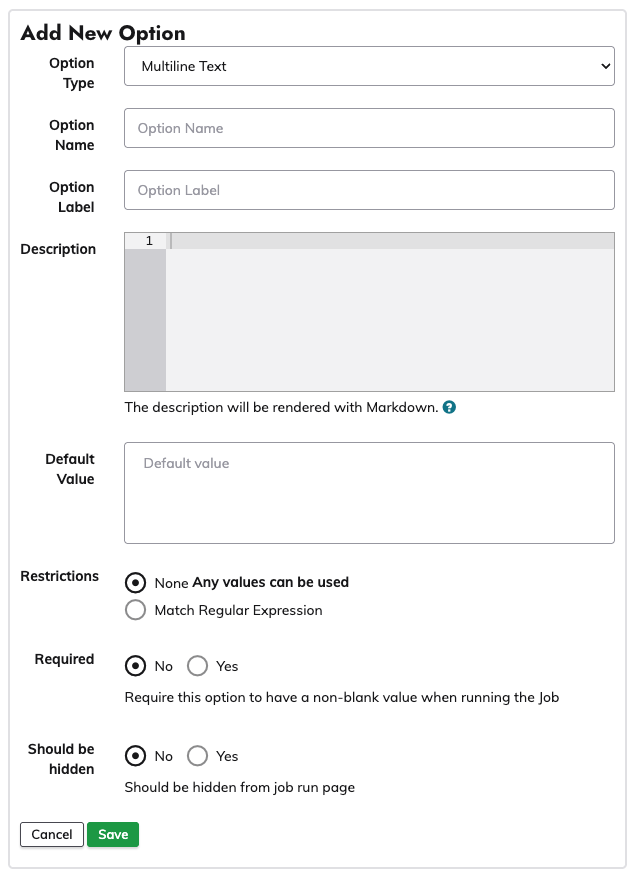
Task: Set Required to Yes
Action: click(x=197, y=665)
